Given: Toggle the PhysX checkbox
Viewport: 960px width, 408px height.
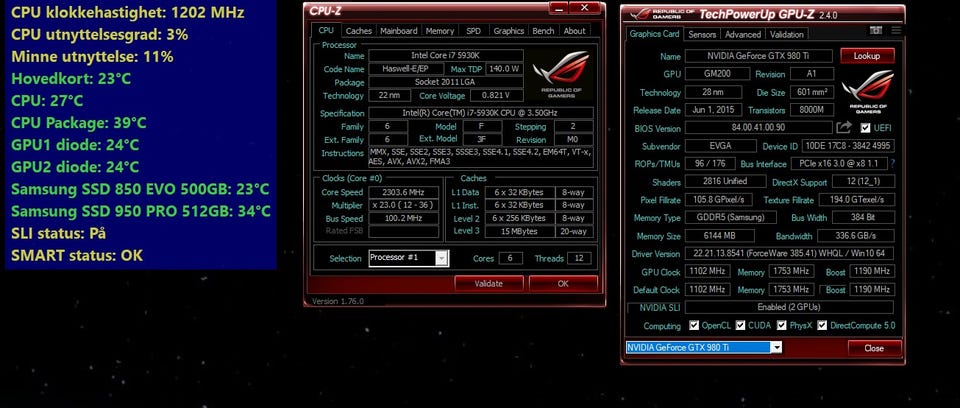Looking at the screenshot, I should pos(781,325).
